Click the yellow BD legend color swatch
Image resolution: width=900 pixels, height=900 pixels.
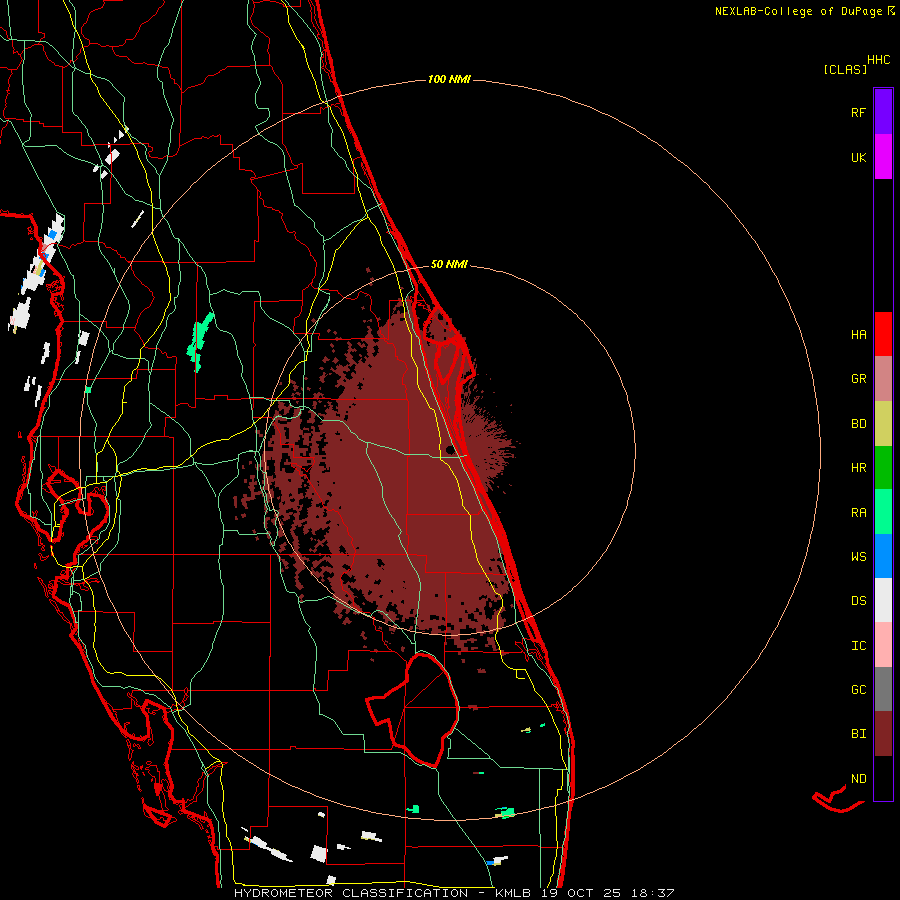pyautogui.click(x=883, y=424)
